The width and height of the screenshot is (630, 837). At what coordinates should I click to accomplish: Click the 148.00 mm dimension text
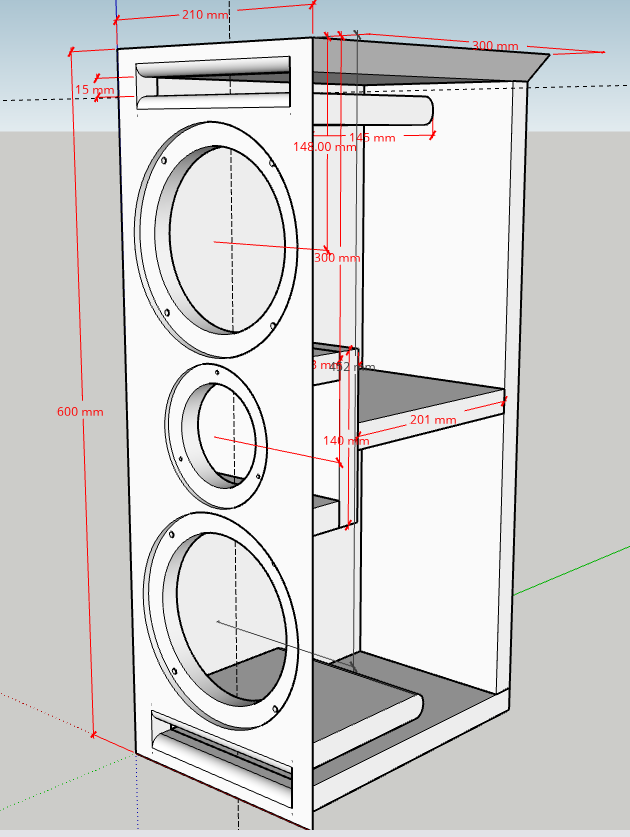[324, 146]
